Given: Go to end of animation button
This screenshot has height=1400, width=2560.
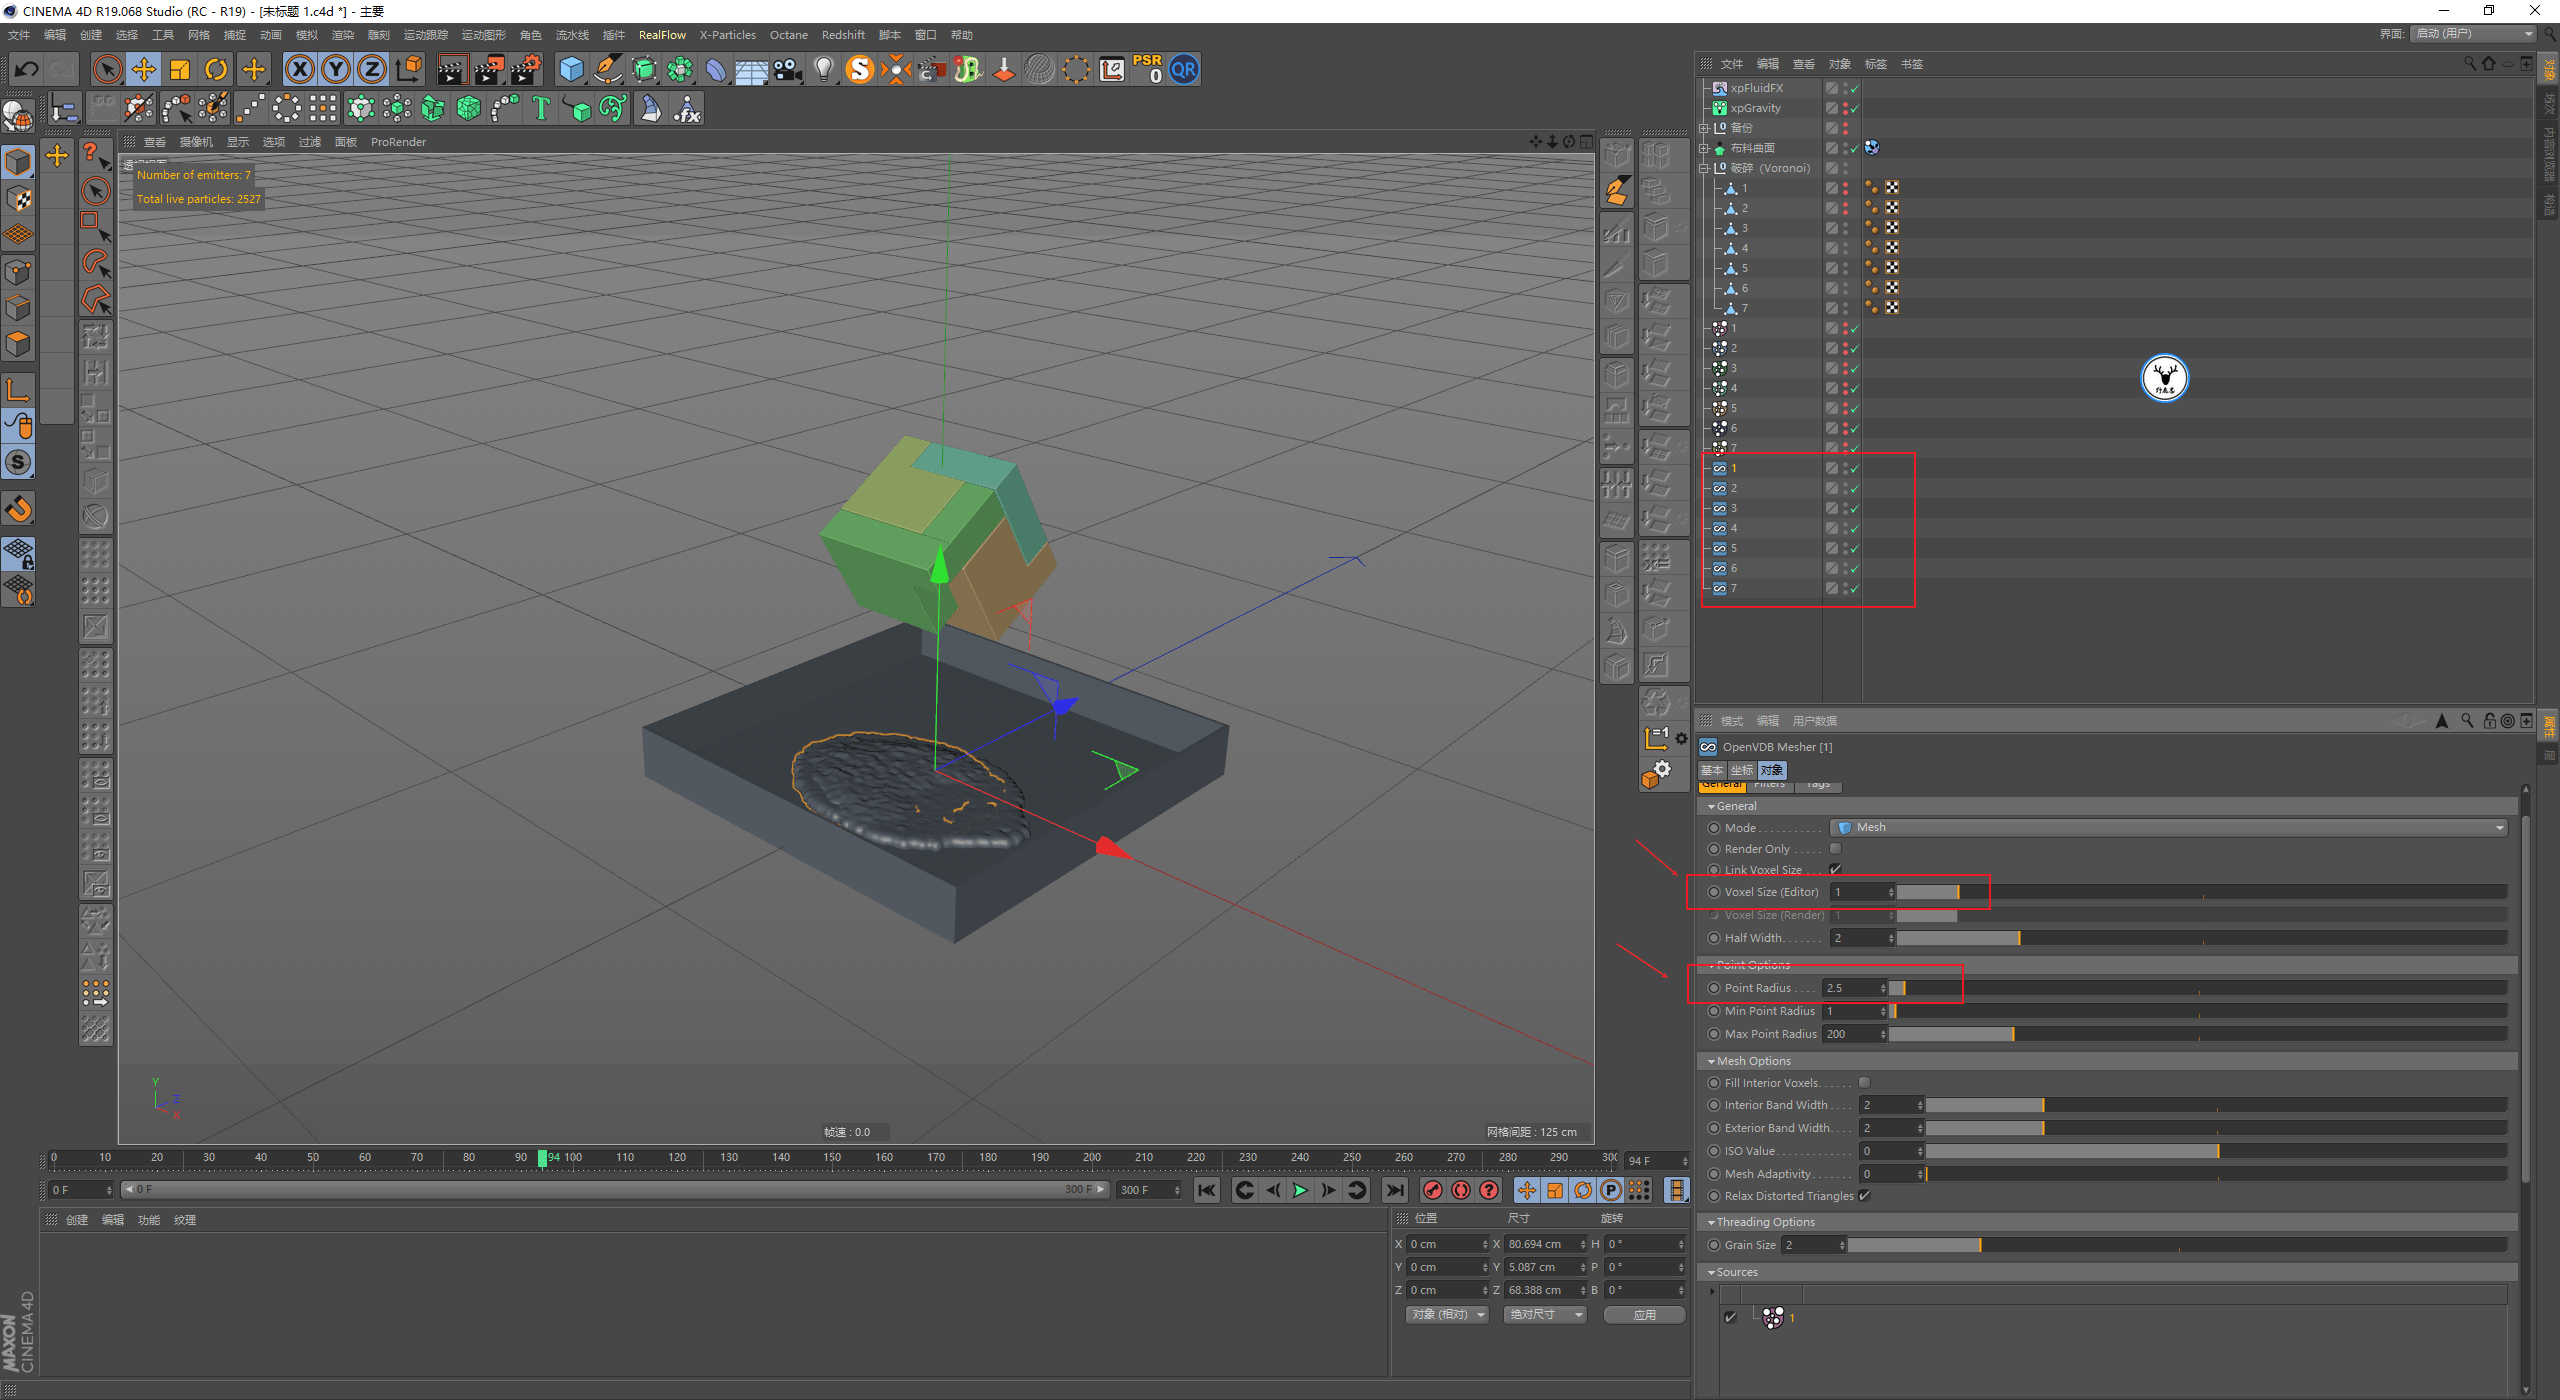Looking at the screenshot, I should 1394,1190.
